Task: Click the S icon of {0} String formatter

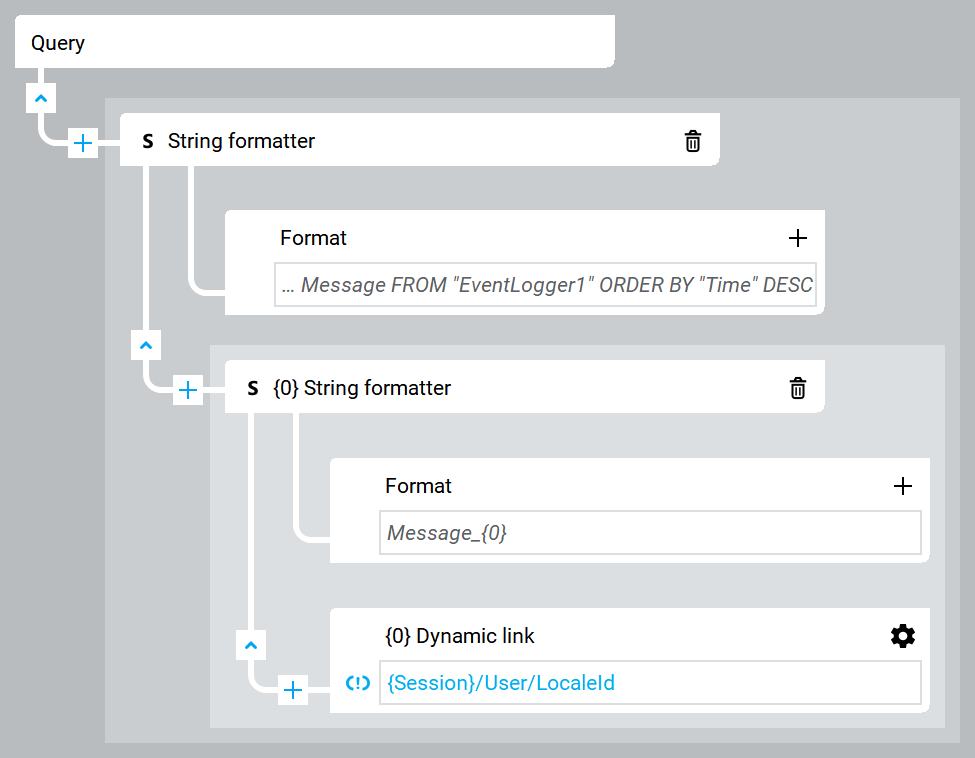Action: (x=254, y=388)
